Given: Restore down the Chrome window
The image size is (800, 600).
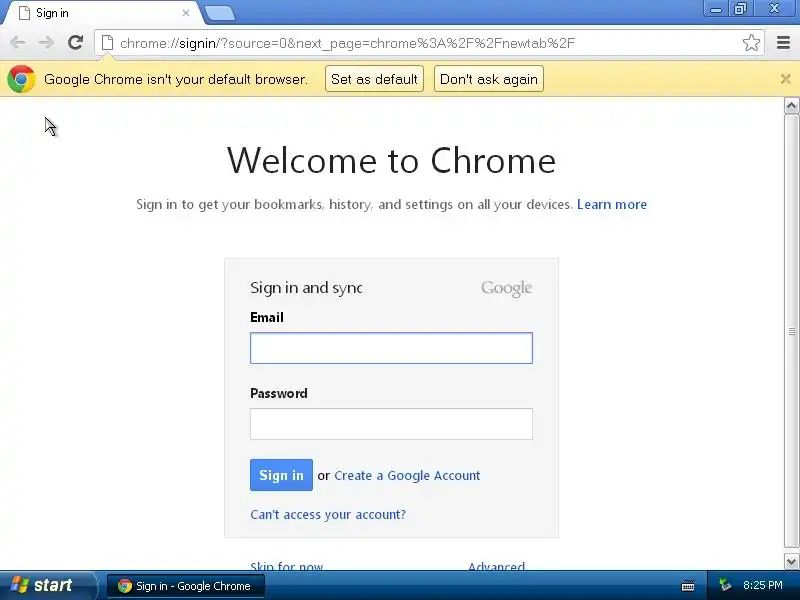Looking at the screenshot, I should tap(740, 9).
